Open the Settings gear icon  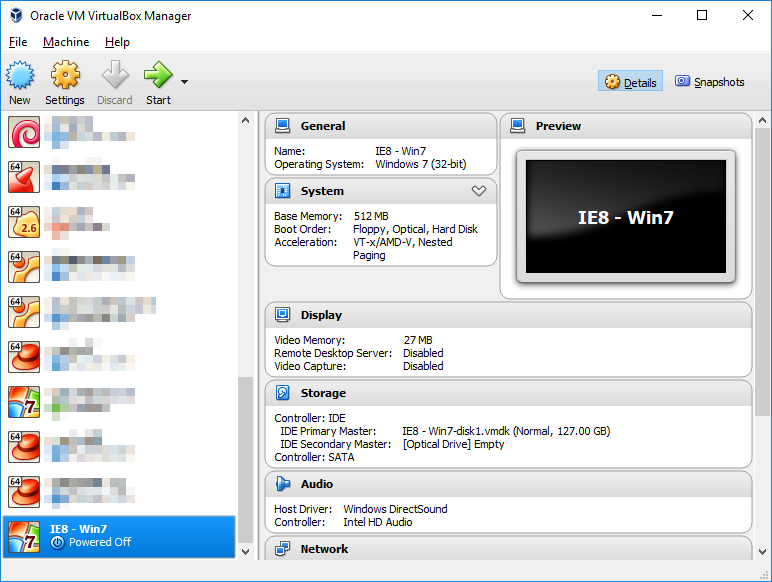pyautogui.click(x=65, y=76)
